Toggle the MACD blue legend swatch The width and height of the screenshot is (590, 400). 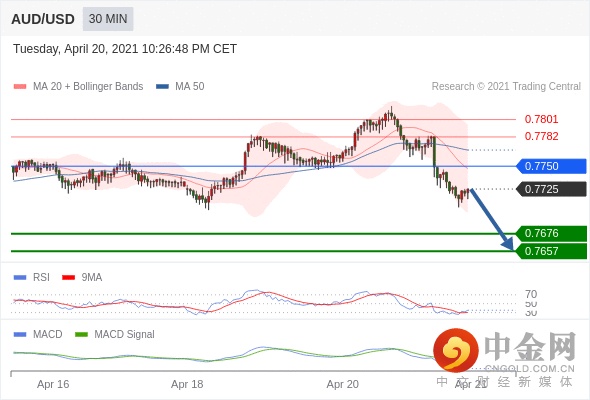20,335
